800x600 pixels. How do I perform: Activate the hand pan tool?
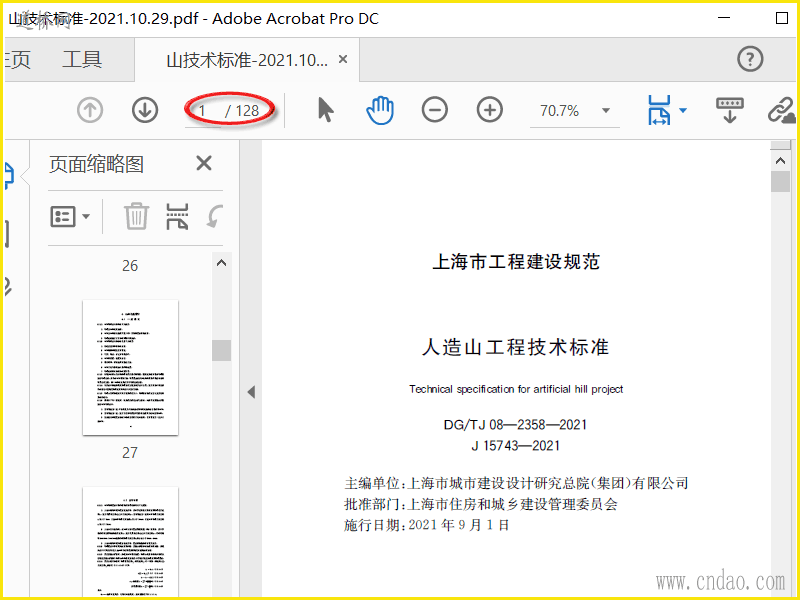(380, 111)
